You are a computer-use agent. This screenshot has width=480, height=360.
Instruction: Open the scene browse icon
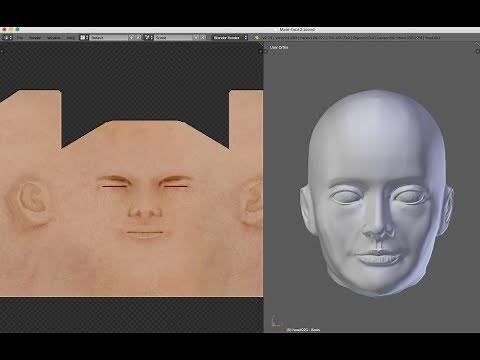coord(148,38)
